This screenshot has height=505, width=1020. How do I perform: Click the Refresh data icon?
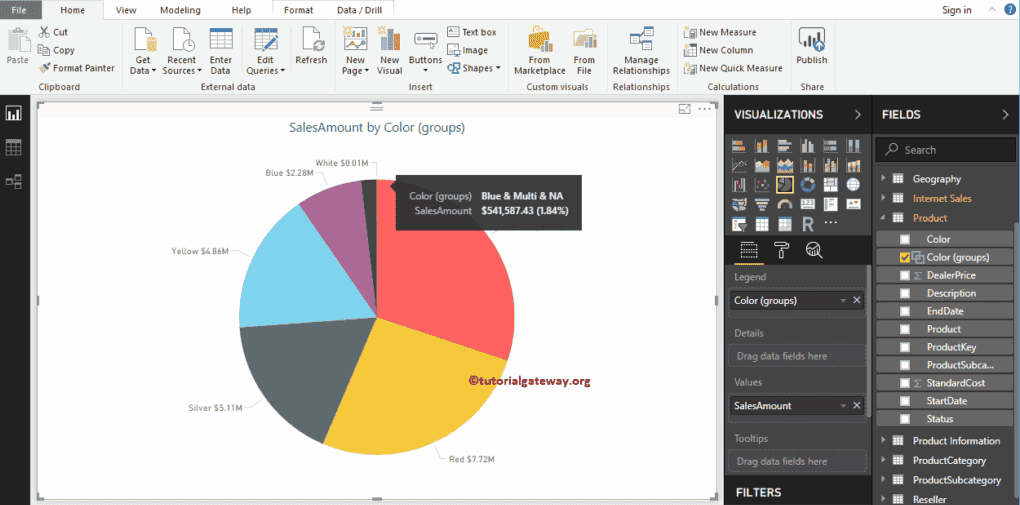pos(311,46)
